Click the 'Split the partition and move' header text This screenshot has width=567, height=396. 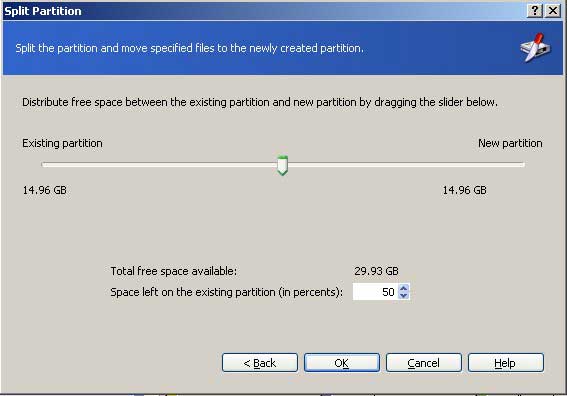click(189, 48)
